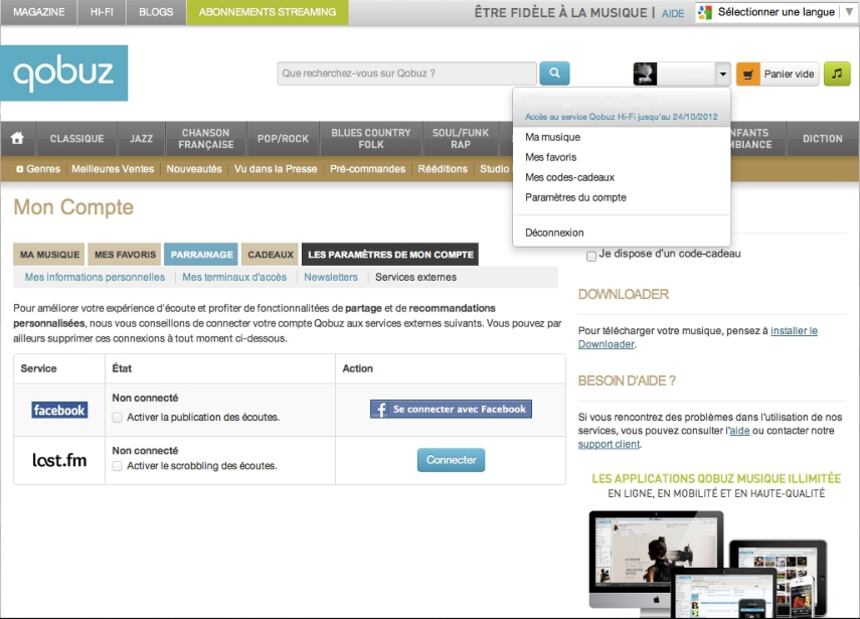
Task: Choose Déconnexion from account menu
Action: click(x=554, y=232)
